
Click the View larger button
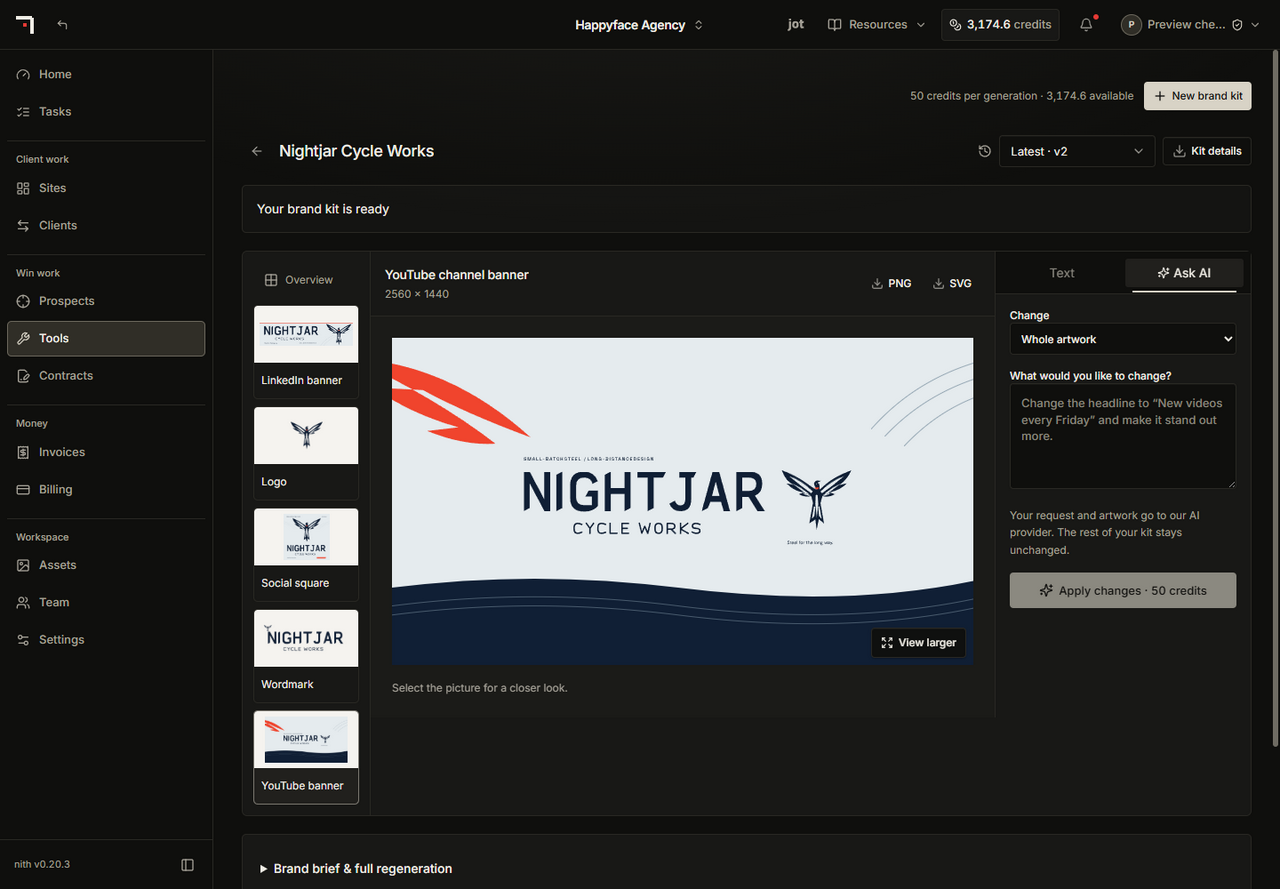[x=919, y=642]
